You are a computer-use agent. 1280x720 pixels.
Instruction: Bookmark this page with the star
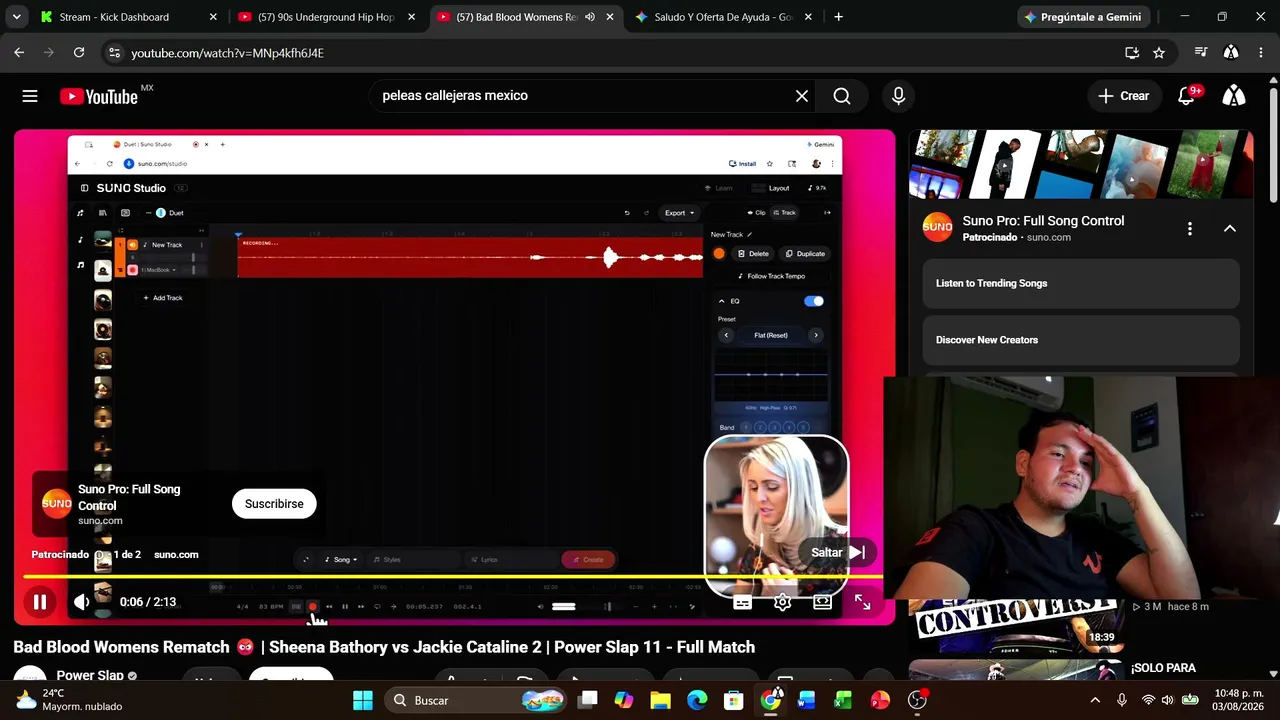[1159, 53]
